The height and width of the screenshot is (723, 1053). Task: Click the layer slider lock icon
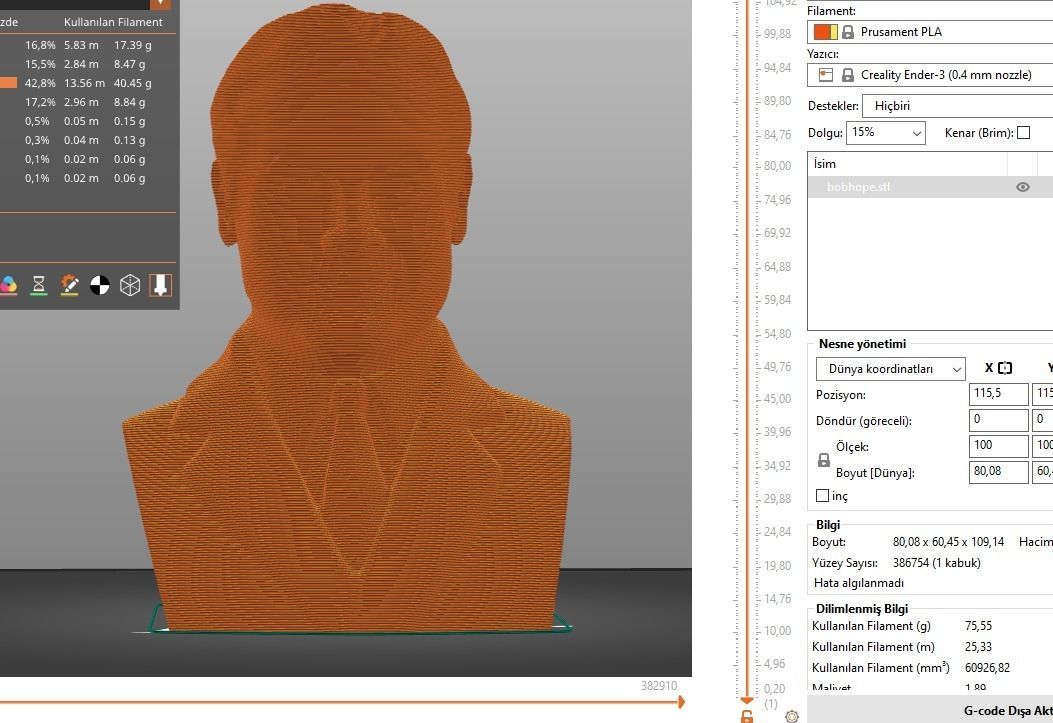tap(746, 716)
